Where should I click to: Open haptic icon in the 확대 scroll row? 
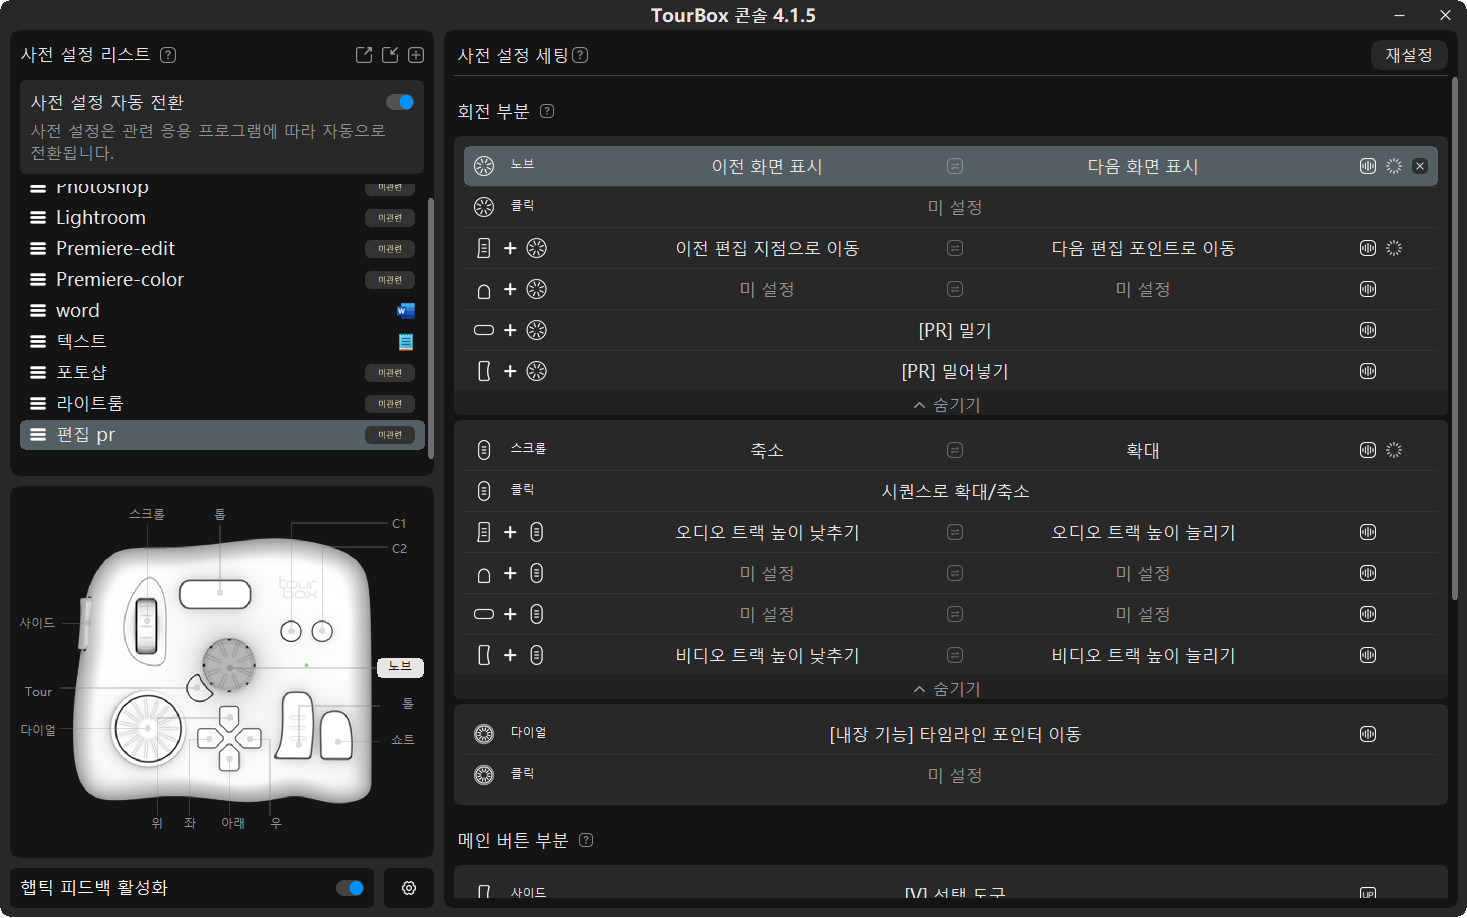coord(1368,450)
